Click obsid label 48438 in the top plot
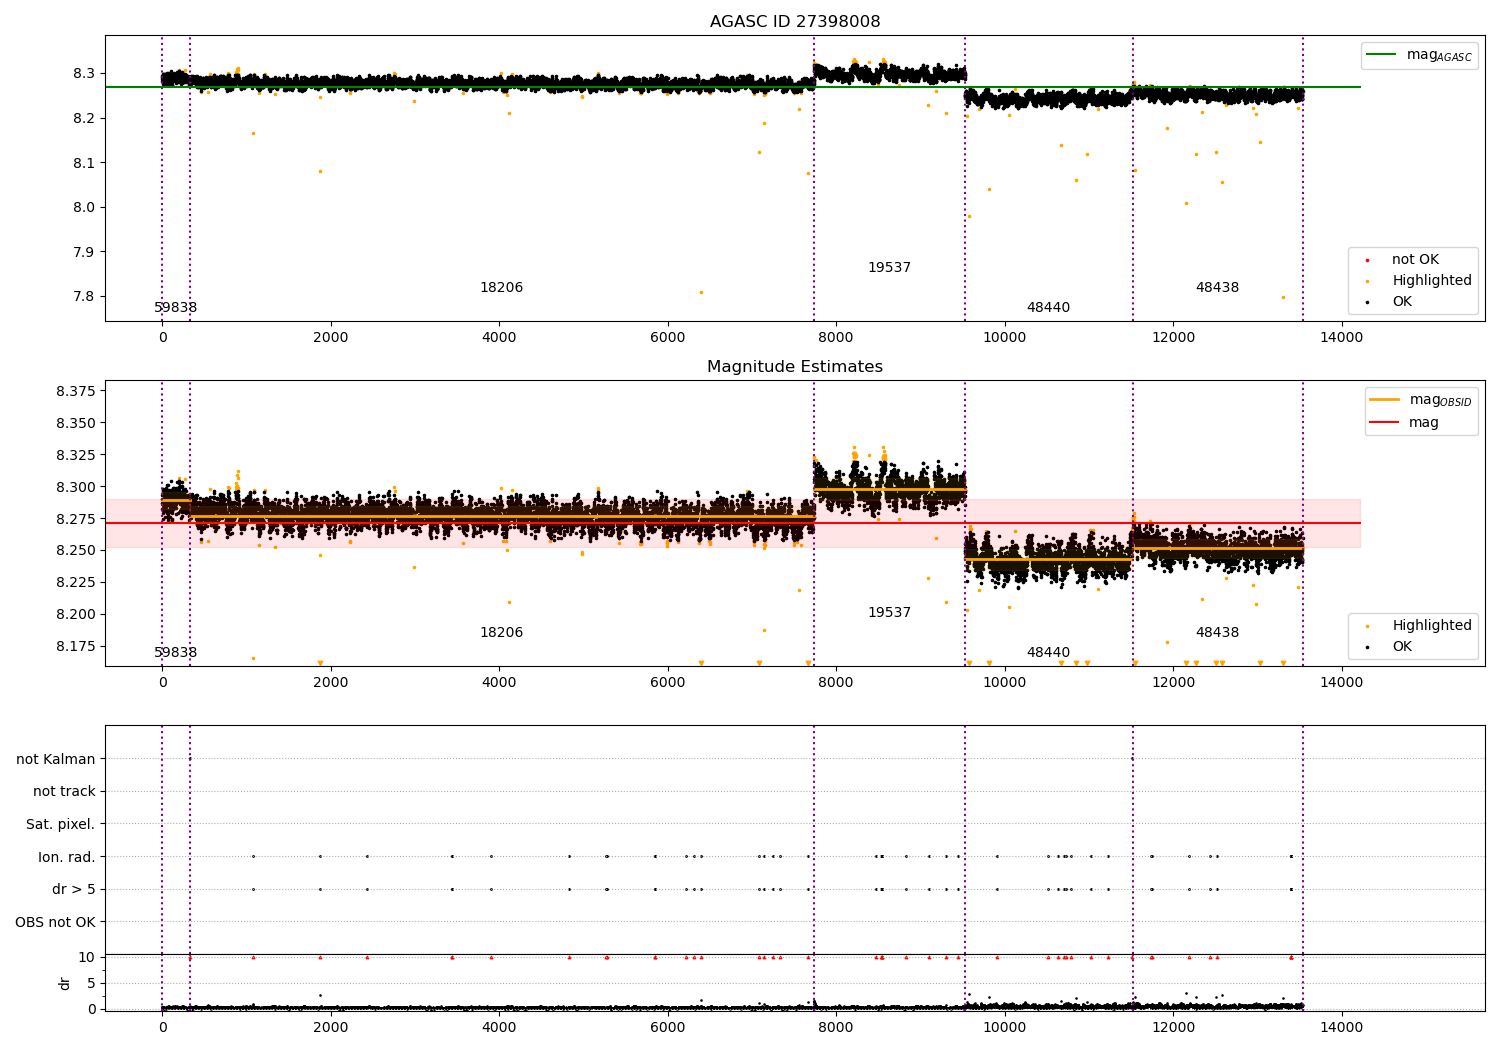Image resolution: width=1500 pixels, height=1050 pixels. [x=1217, y=288]
